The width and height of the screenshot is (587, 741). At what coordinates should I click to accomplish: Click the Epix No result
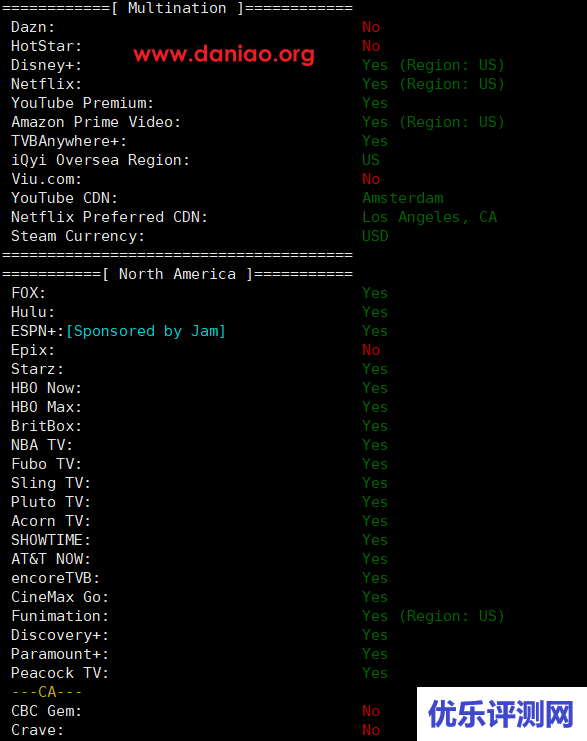371,350
